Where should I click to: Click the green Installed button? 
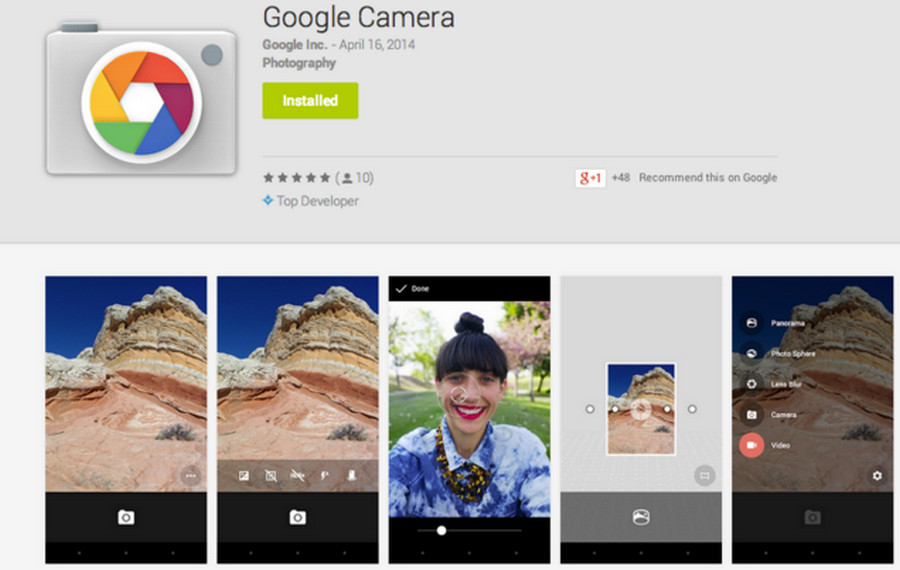(310, 101)
